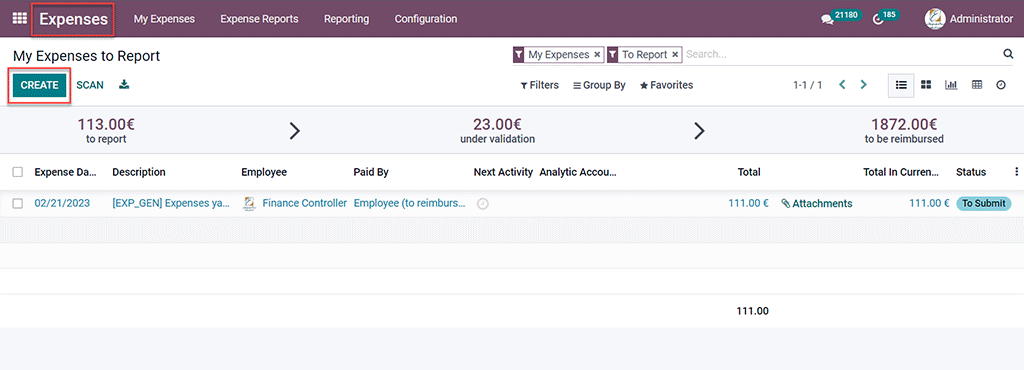Click the download import icon
This screenshot has width=1024, height=370.
124,85
